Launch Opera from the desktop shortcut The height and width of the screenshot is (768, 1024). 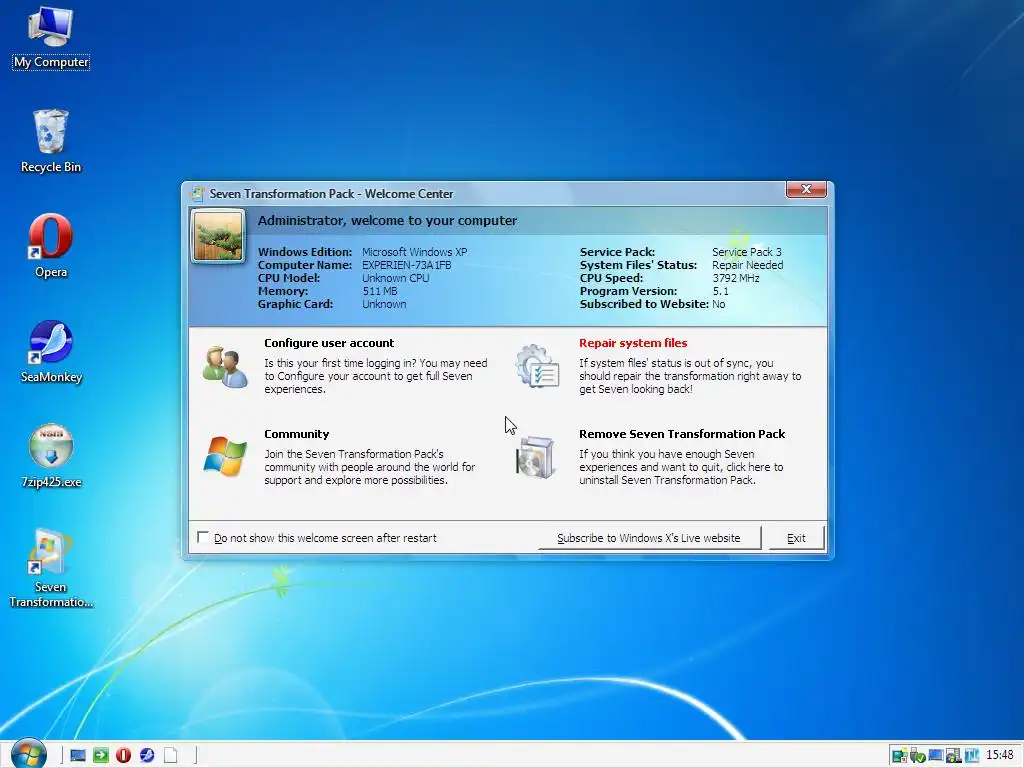[x=50, y=246]
